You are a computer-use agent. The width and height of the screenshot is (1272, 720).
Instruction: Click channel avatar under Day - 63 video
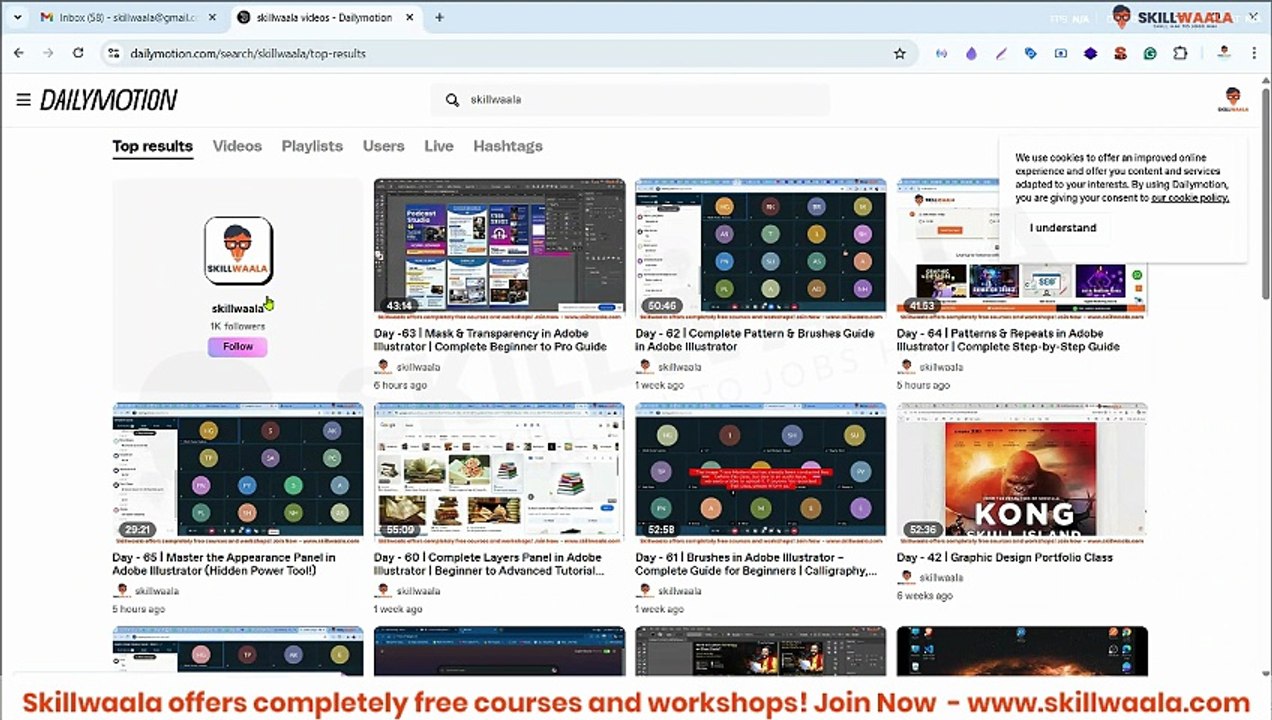point(382,367)
